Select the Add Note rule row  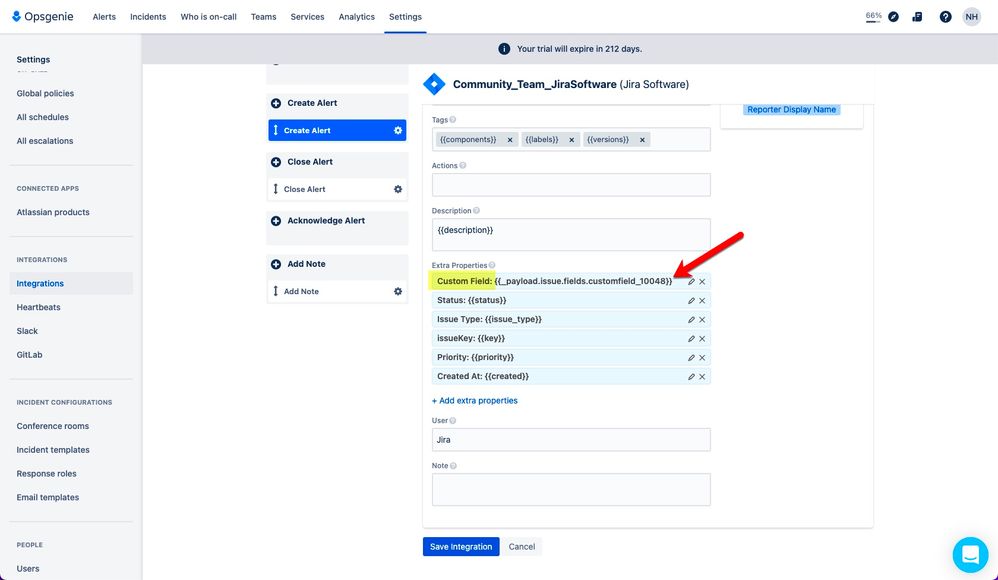[x=337, y=292]
